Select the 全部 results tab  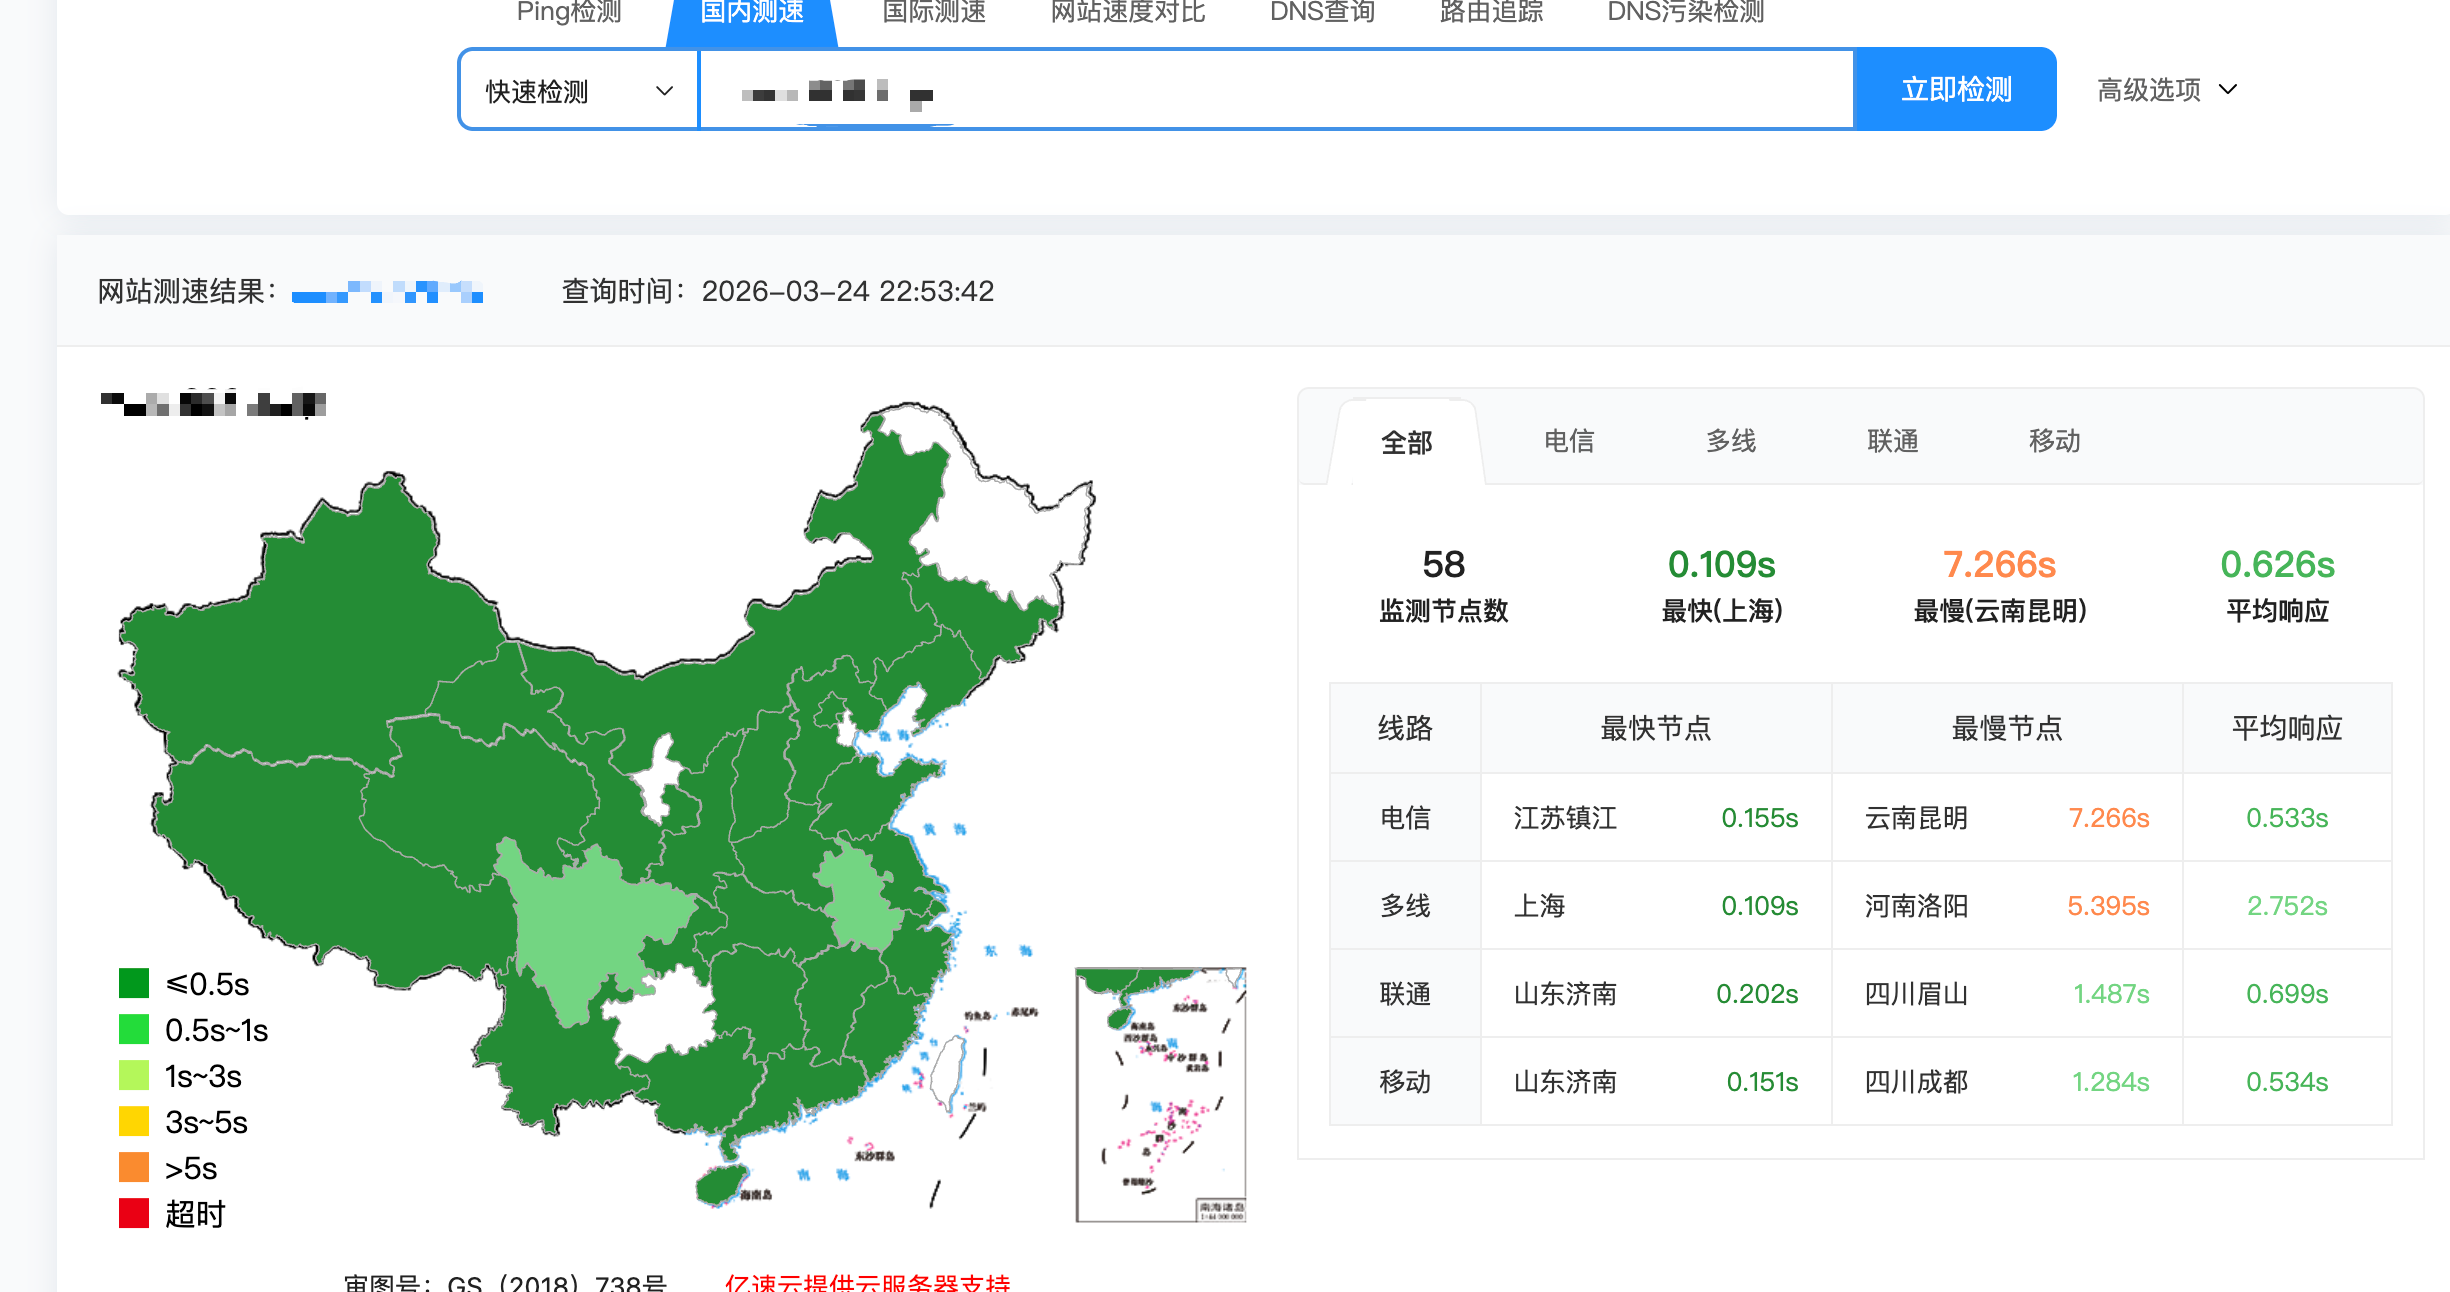(1406, 443)
